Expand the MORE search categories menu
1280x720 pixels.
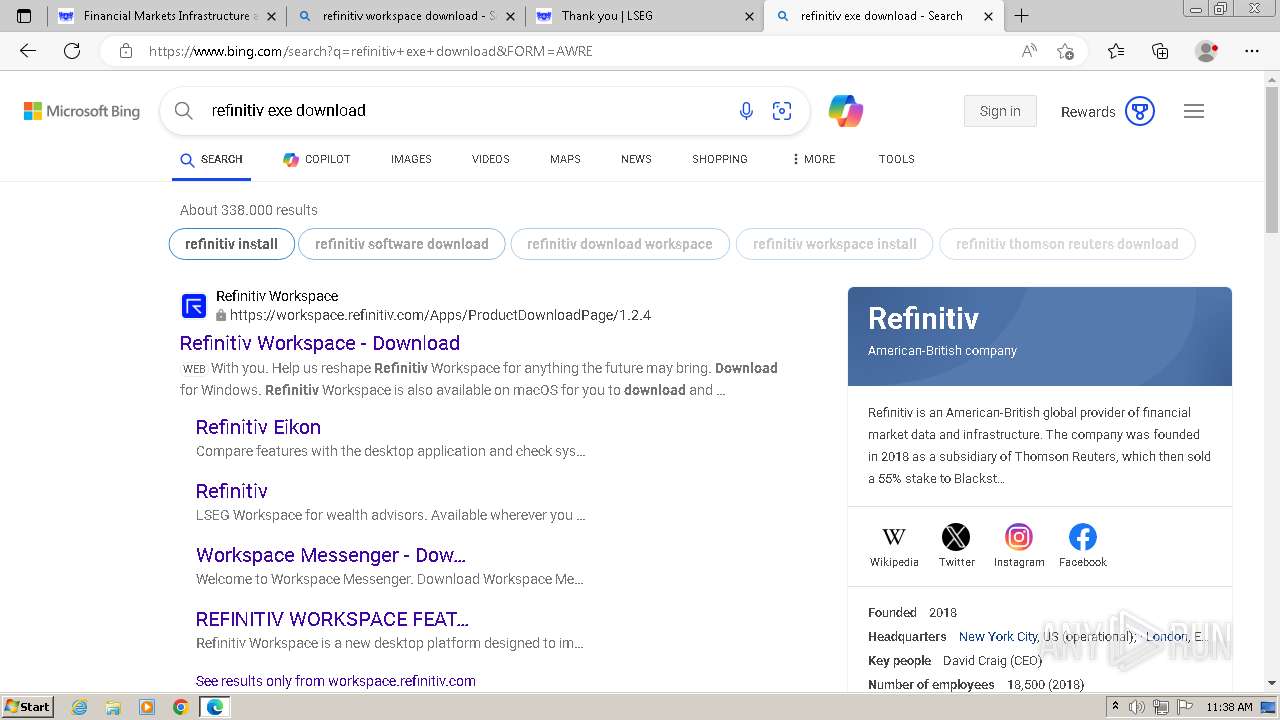pyautogui.click(x=813, y=159)
